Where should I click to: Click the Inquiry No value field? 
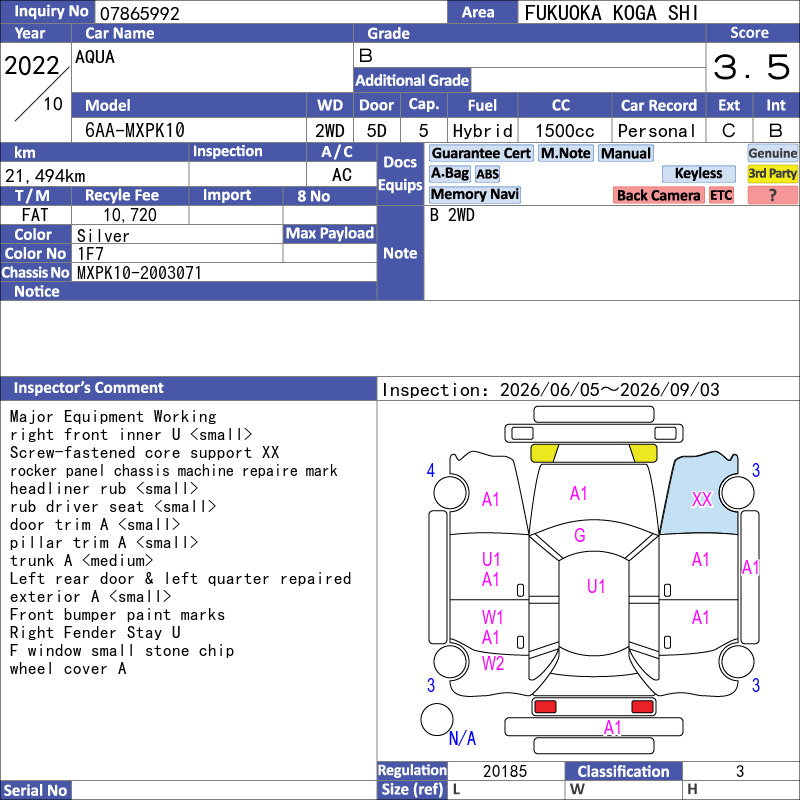[x=271, y=13]
